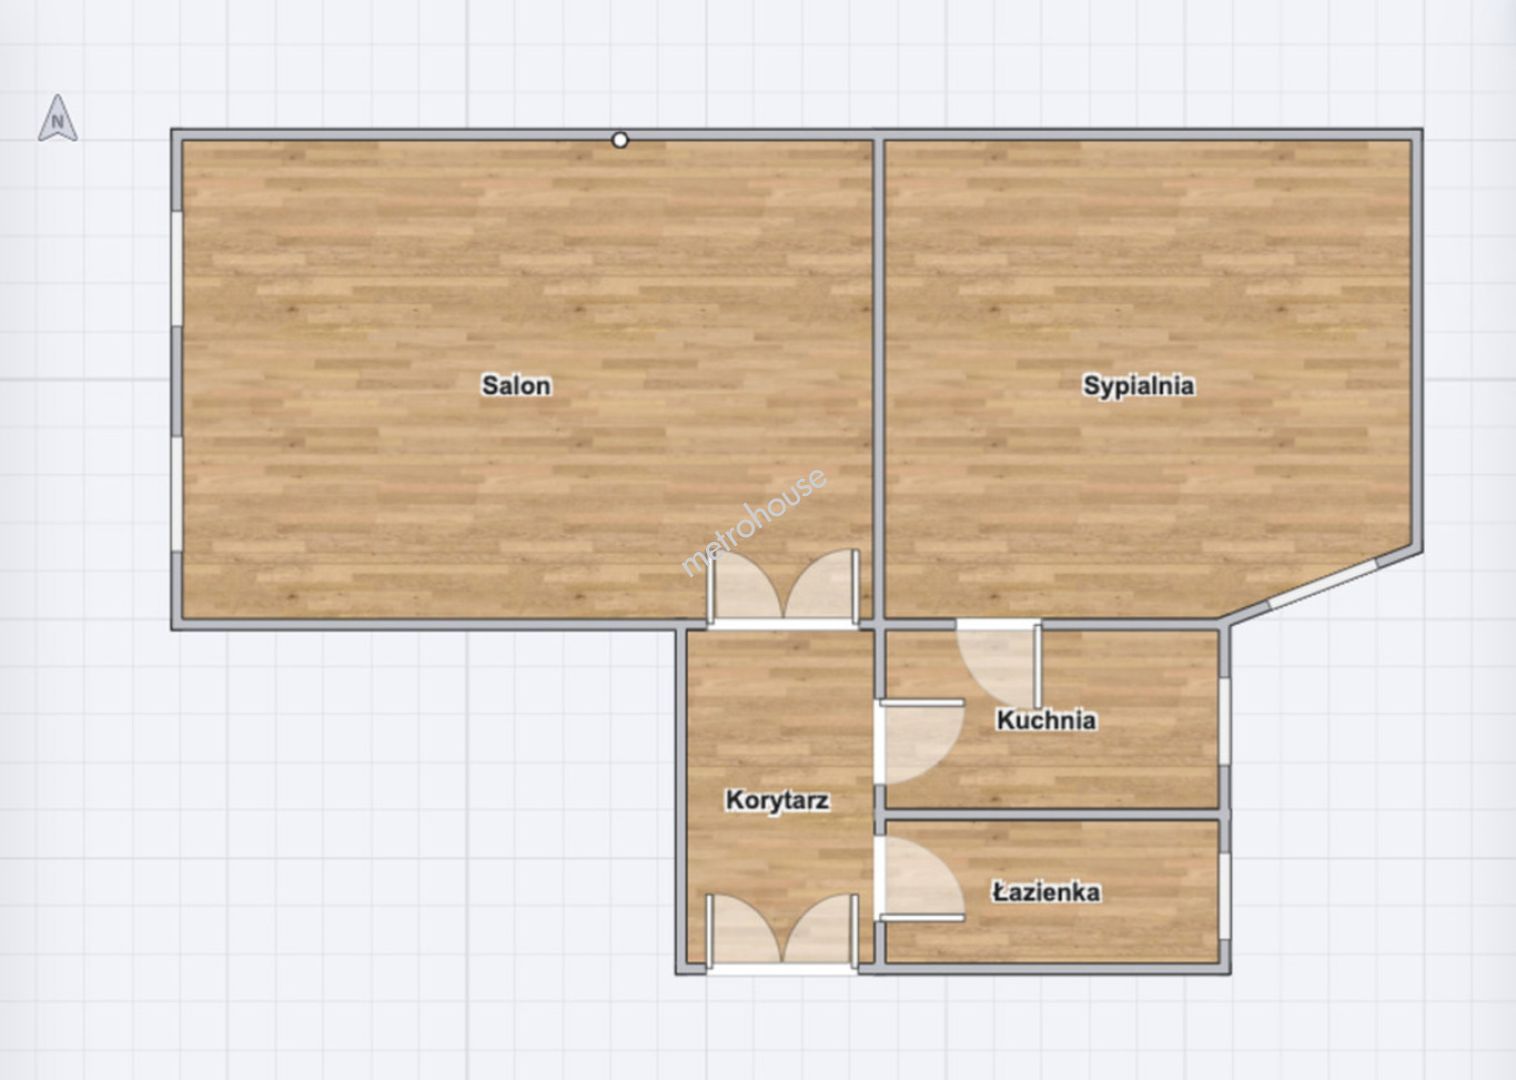This screenshot has width=1516, height=1080.
Task: Click the metrohouse watermark text
Action: [x=754, y=522]
